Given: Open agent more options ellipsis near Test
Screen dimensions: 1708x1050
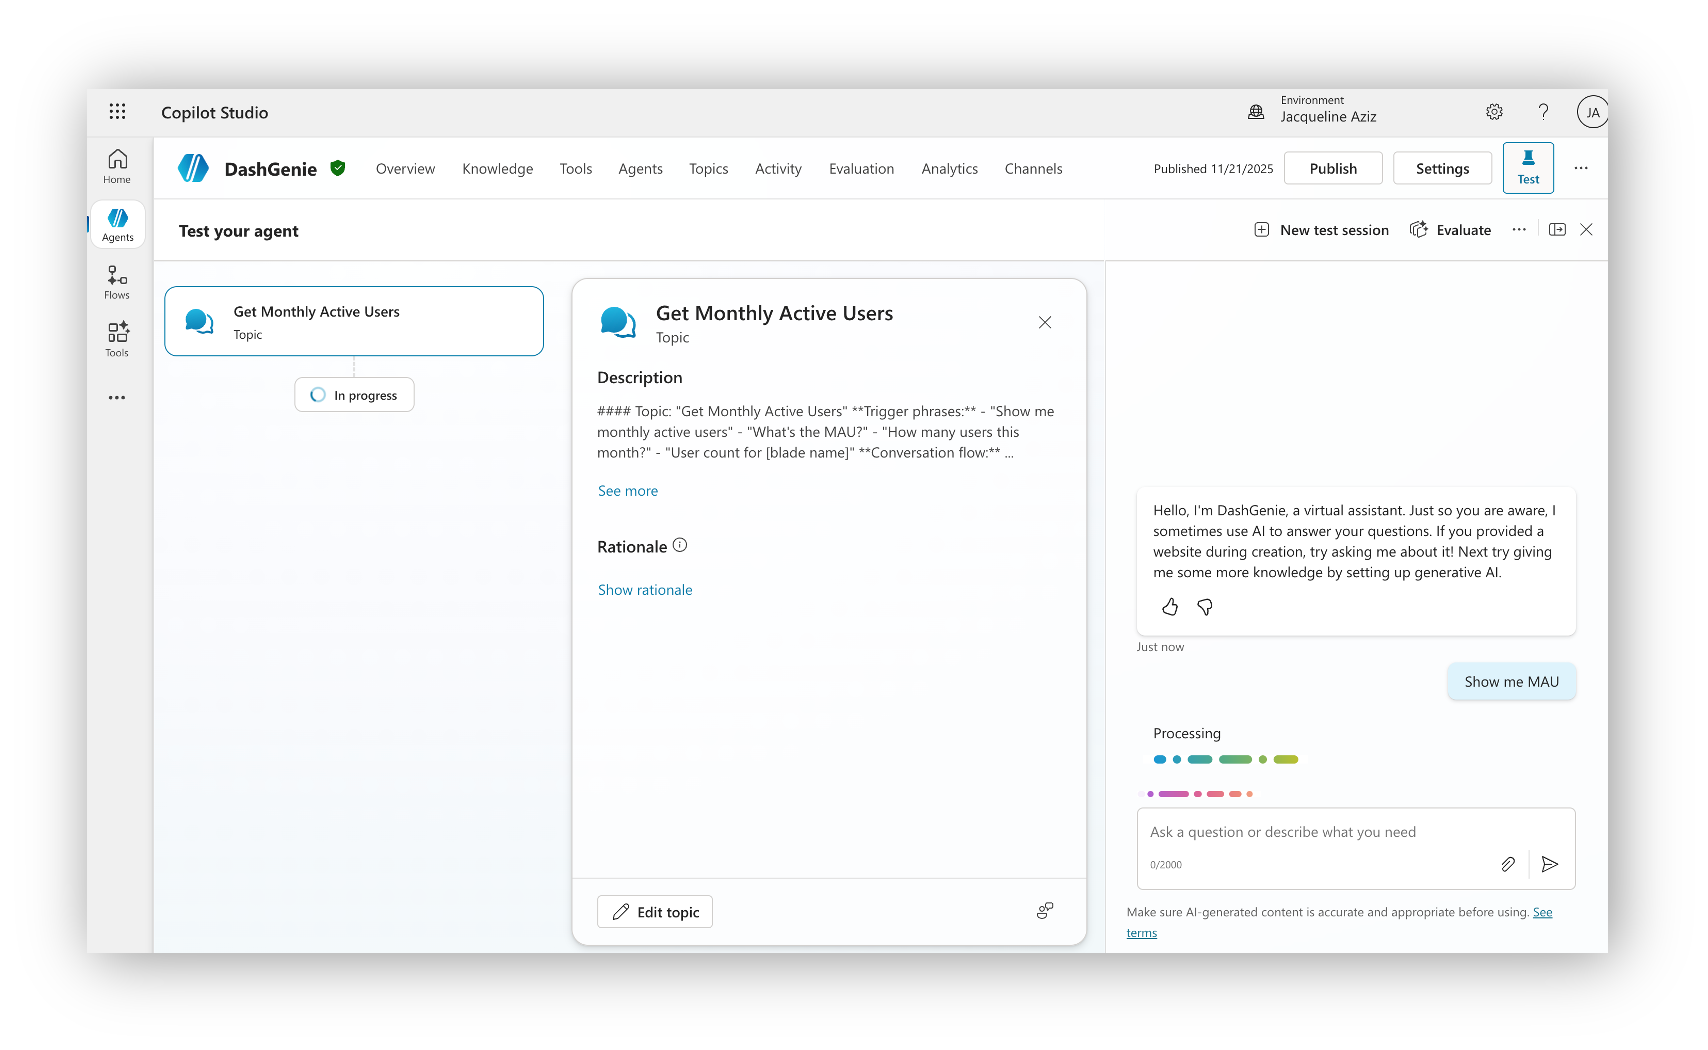Looking at the screenshot, I should pos(1581,168).
